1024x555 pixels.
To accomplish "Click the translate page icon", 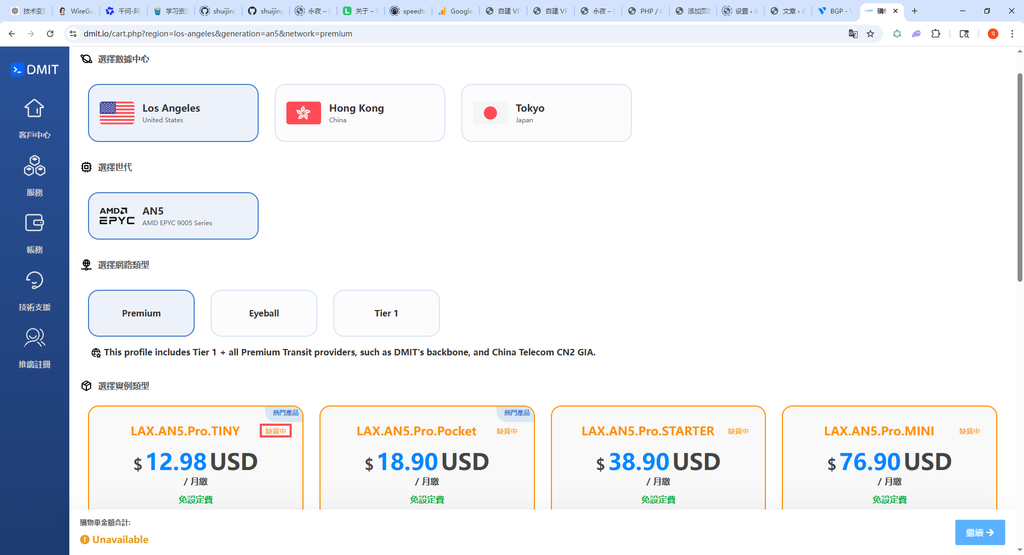I will tap(852, 33).
